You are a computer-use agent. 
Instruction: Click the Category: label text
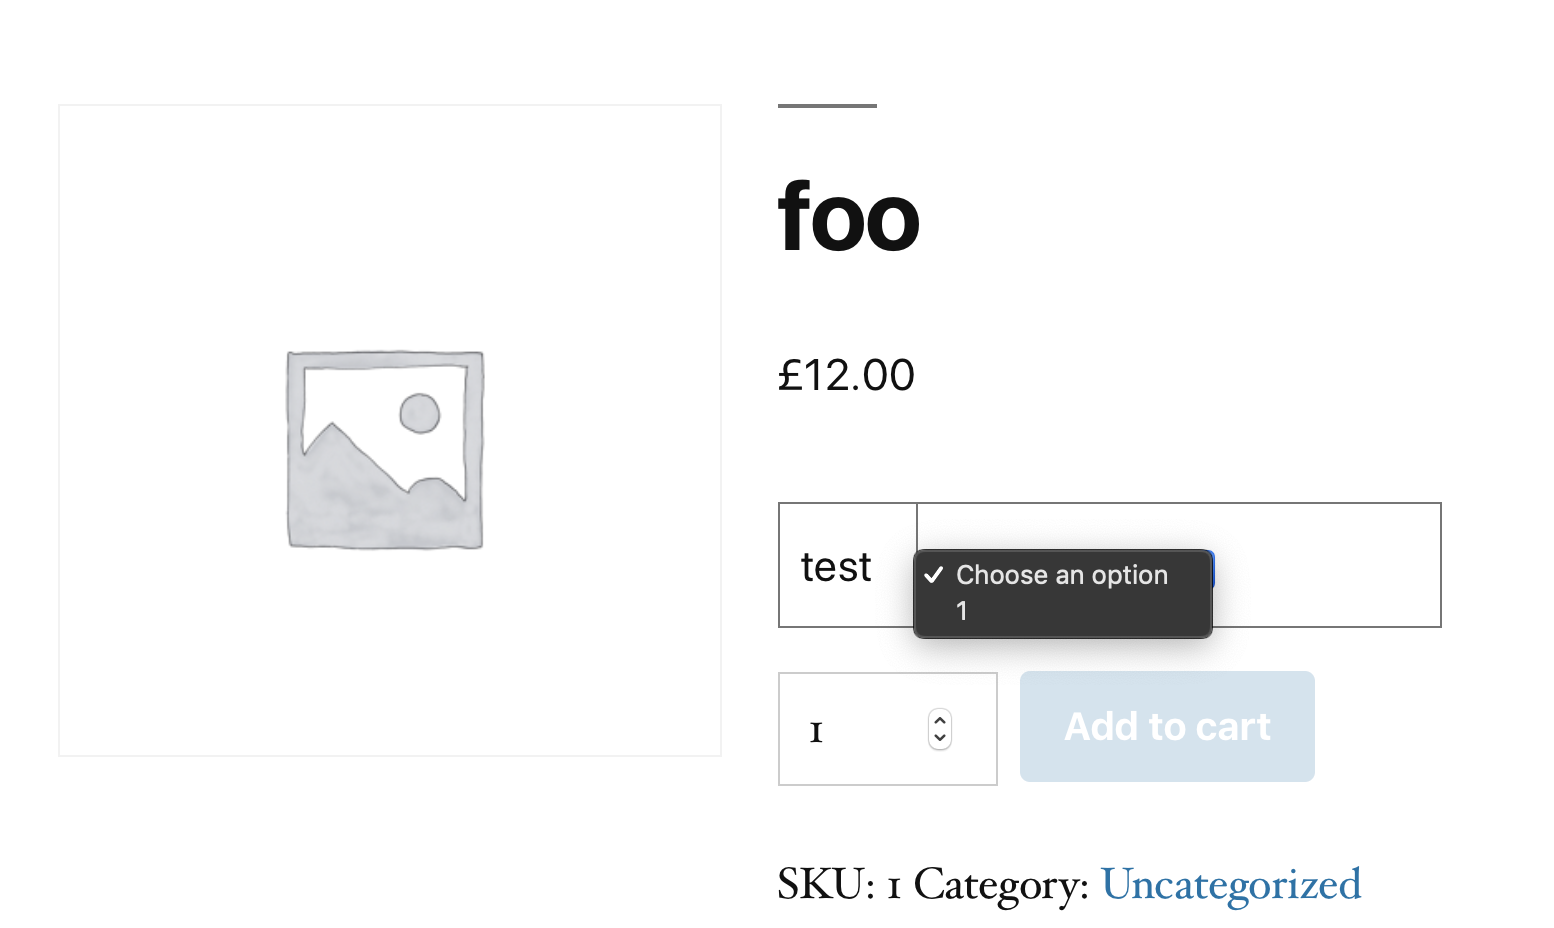tap(1000, 884)
